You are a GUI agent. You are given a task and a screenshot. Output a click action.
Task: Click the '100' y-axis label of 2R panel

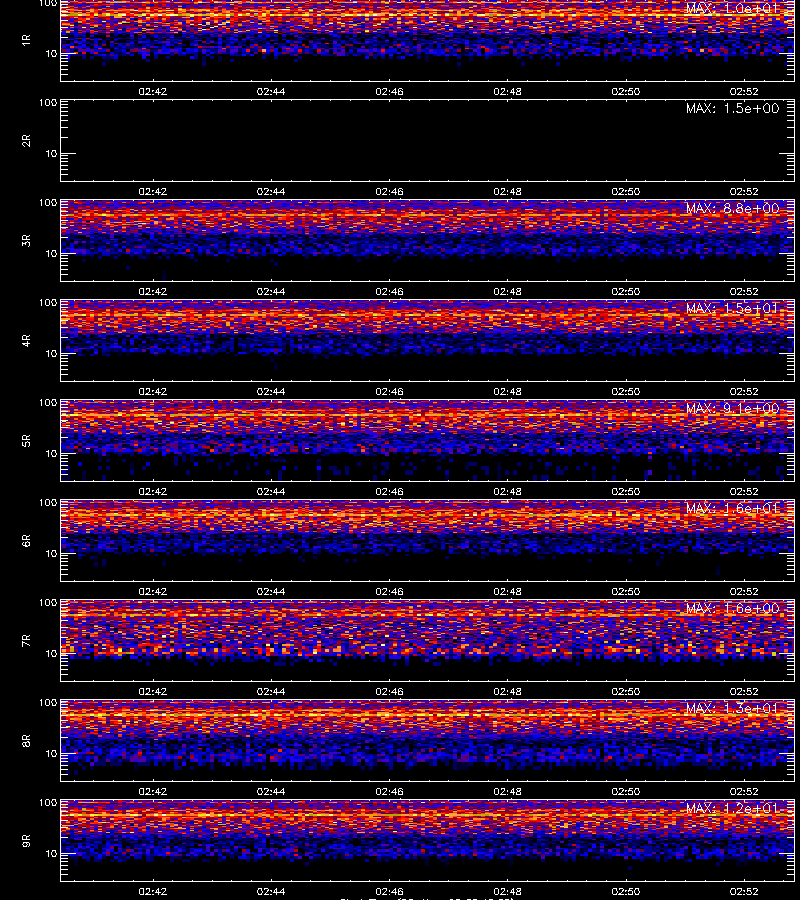click(48, 103)
